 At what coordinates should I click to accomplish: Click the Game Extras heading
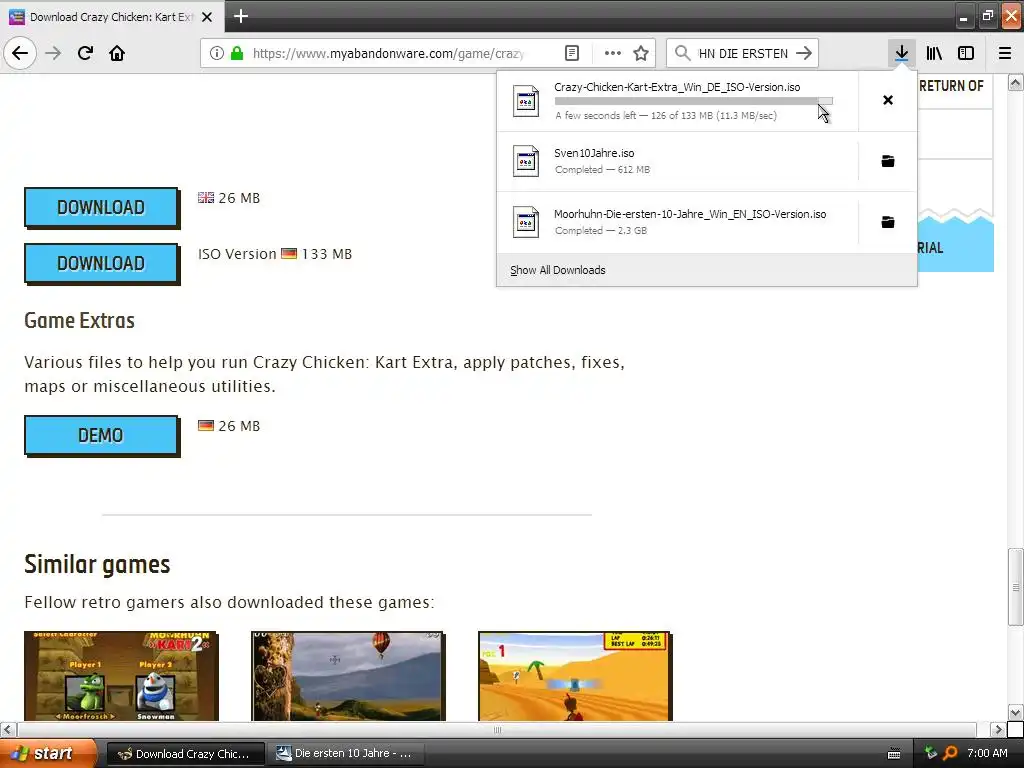point(80,321)
